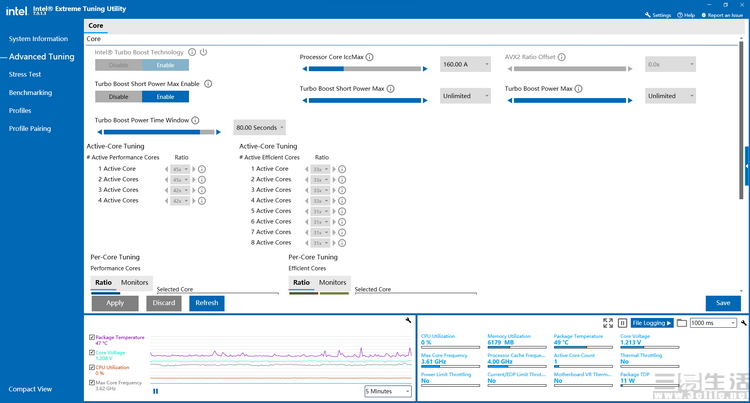
Task: Uncheck the Package Temperature graph checkbox
Action: 93,338
